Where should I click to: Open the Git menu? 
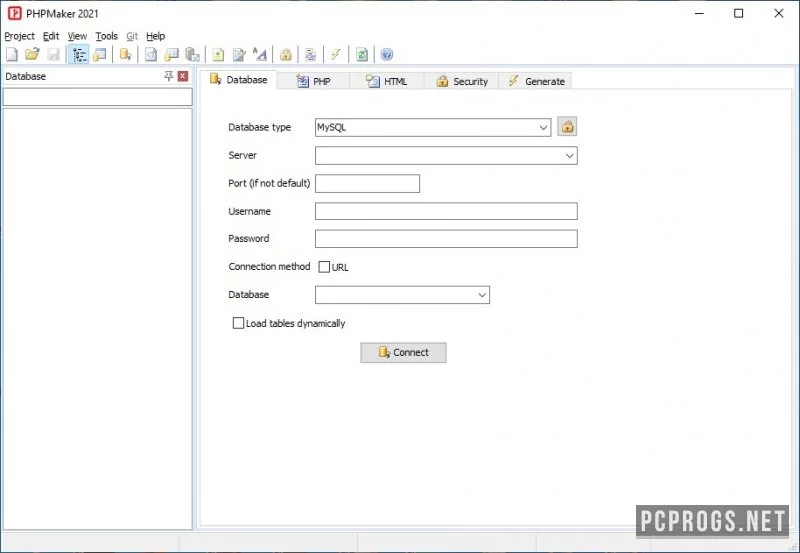click(132, 36)
